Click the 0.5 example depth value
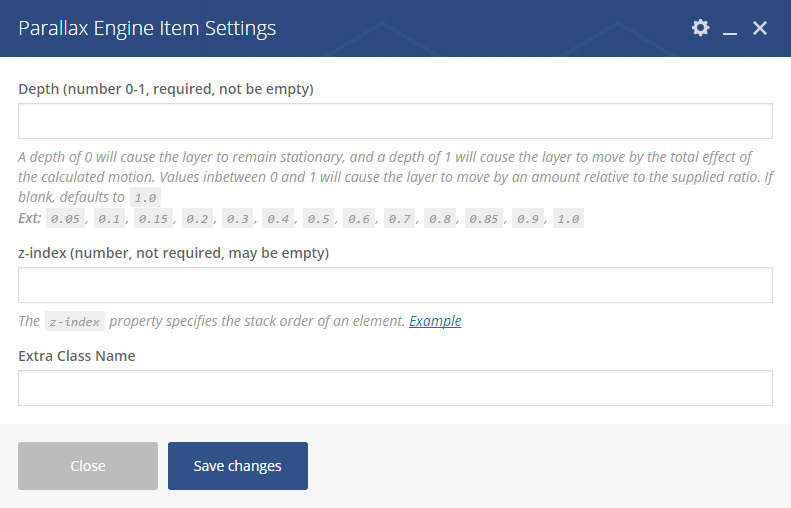The width and height of the screenshot is (791, 508). tap(318, 218)
